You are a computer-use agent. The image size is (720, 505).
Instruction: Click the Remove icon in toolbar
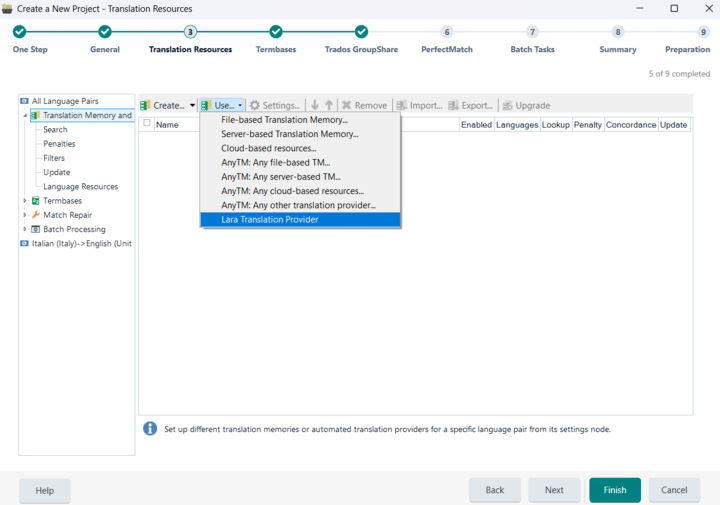347,105
